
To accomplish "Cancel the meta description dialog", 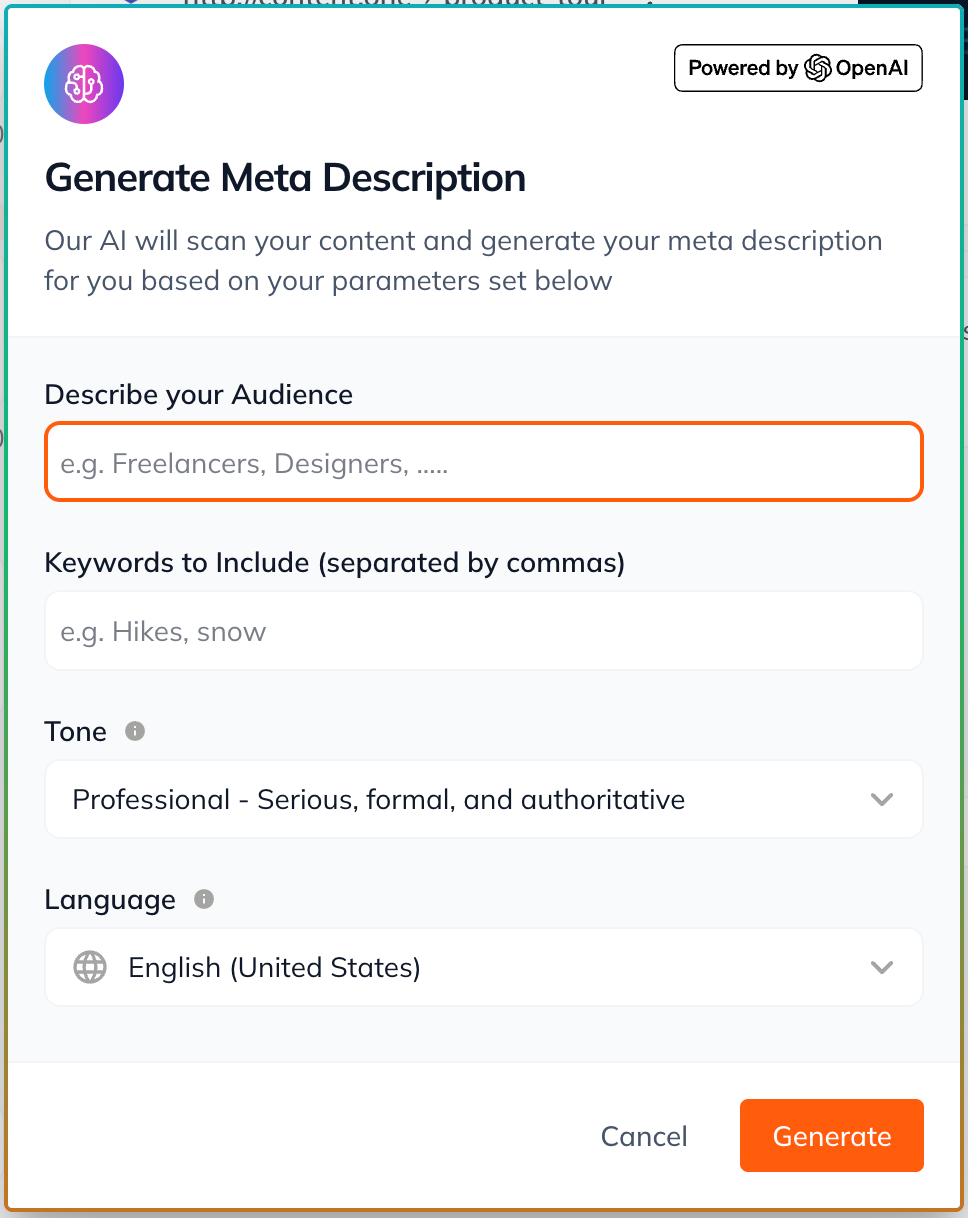I will click(x=644, y=1136).
